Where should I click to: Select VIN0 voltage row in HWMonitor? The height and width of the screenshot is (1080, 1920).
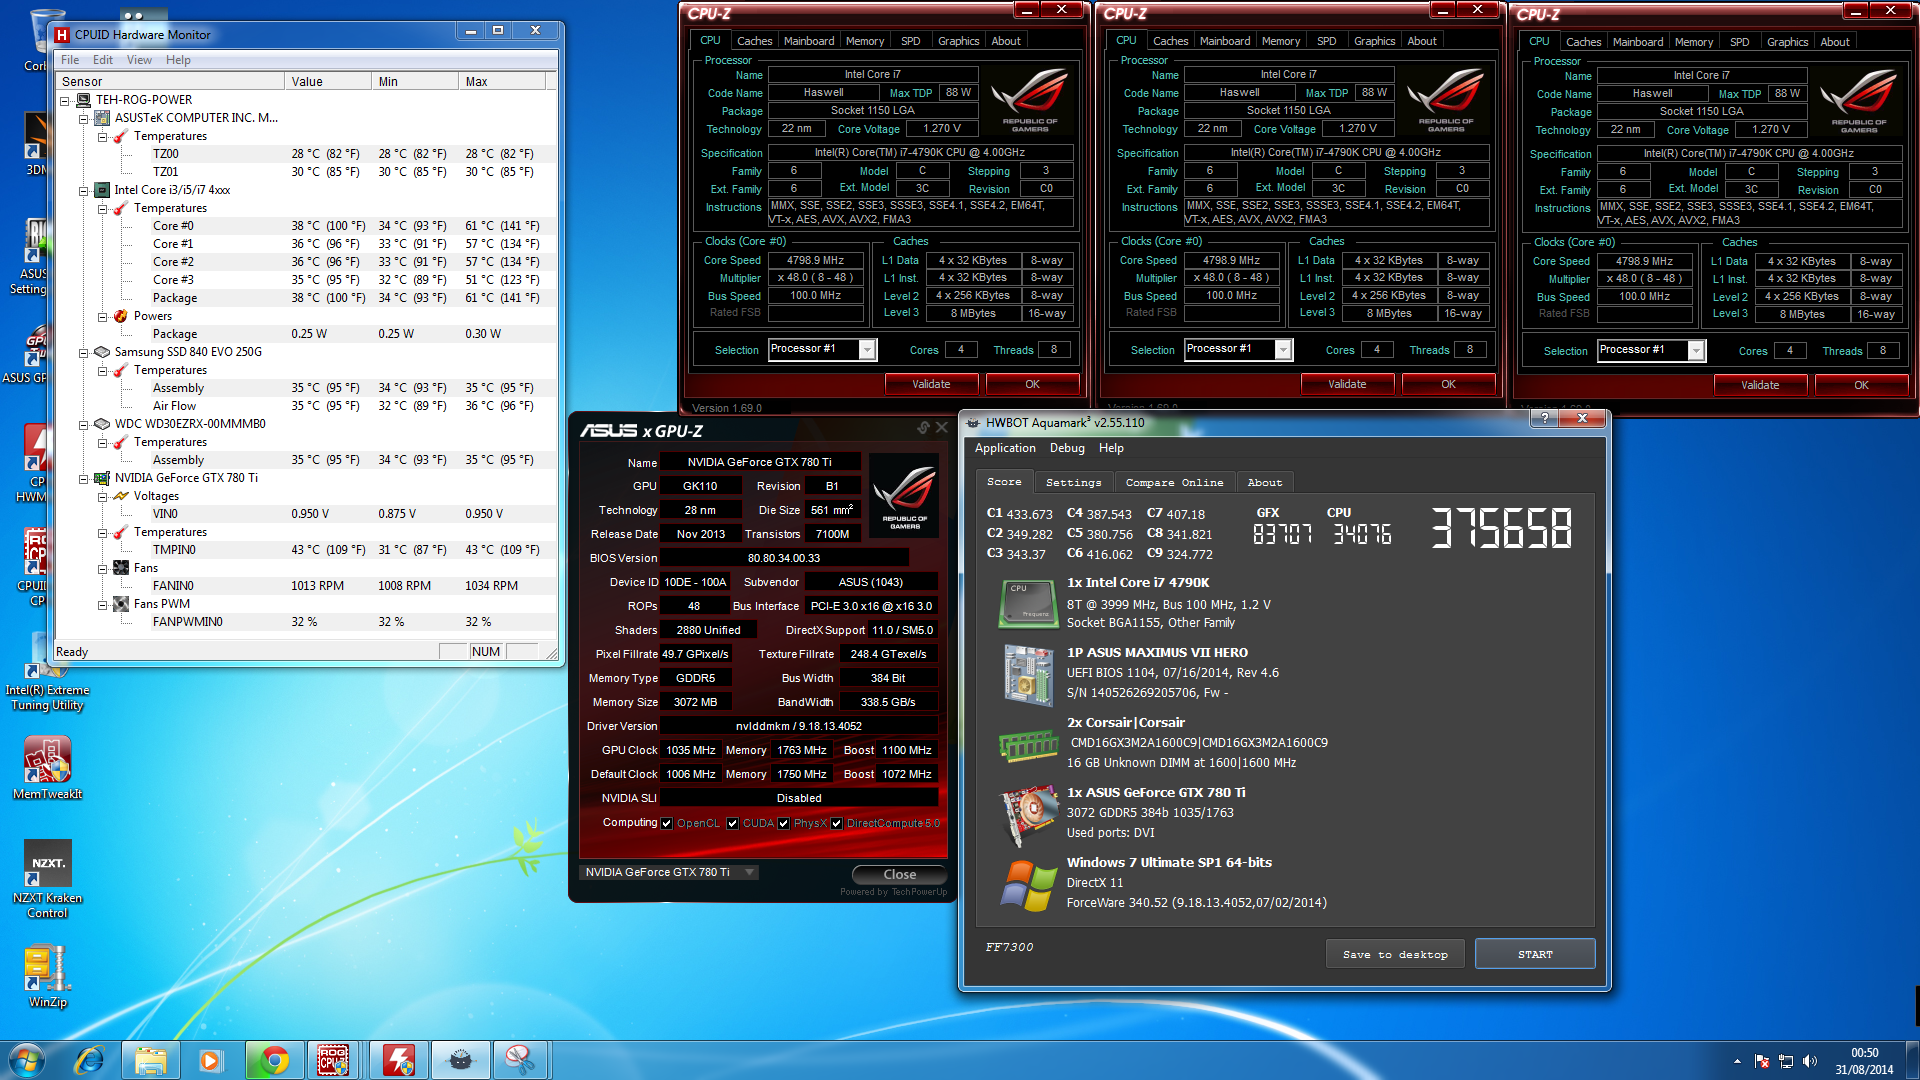[306, 514]
